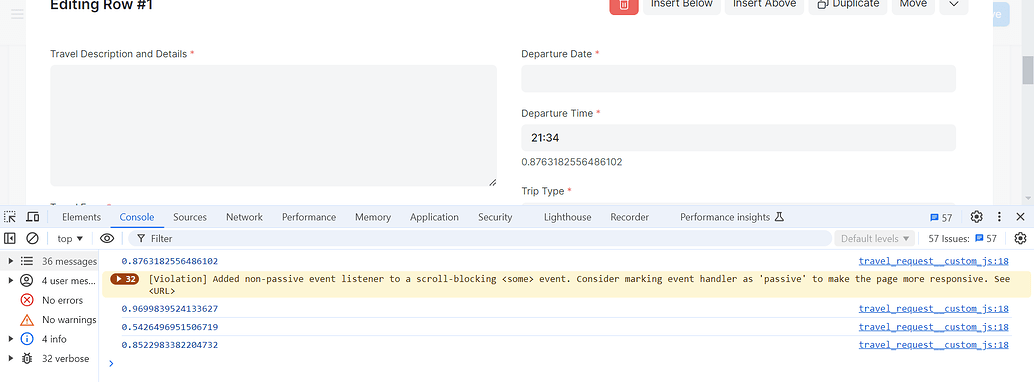The width and height of the screenshot is (1034, 382).
Task: Click the clear console icon
Action: coord(32,238)
